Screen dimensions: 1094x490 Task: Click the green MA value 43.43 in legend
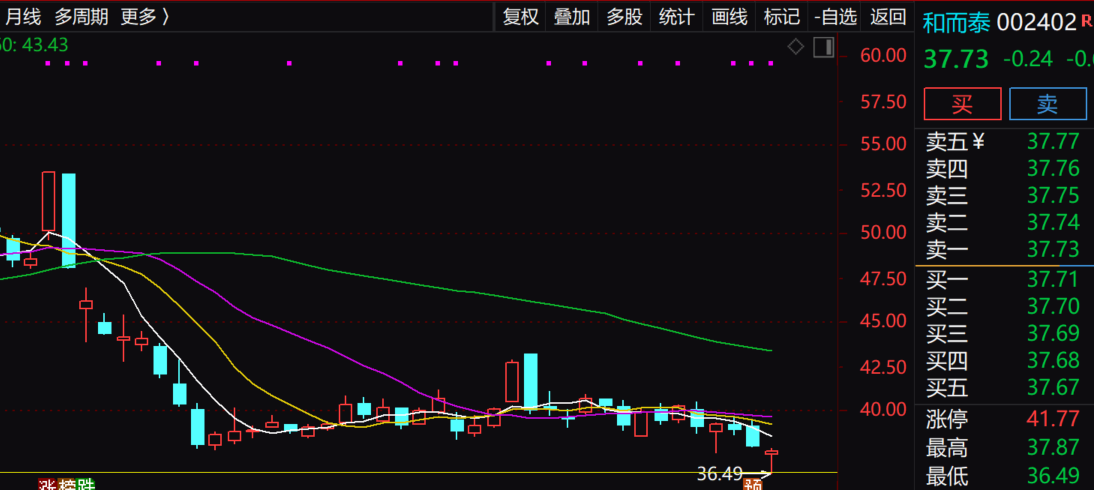pyautogui.click(x=45, y=45)
